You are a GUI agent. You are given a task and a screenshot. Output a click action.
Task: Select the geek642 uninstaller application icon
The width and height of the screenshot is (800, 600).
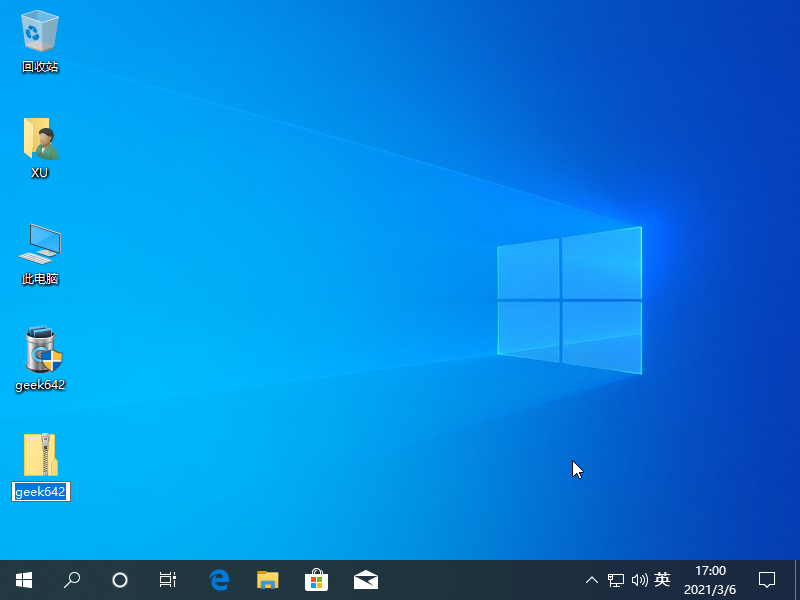click(40, 351)
